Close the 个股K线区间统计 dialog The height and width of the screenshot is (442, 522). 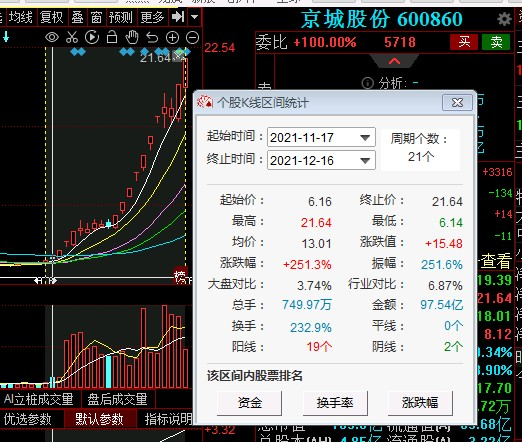point(457,103)
